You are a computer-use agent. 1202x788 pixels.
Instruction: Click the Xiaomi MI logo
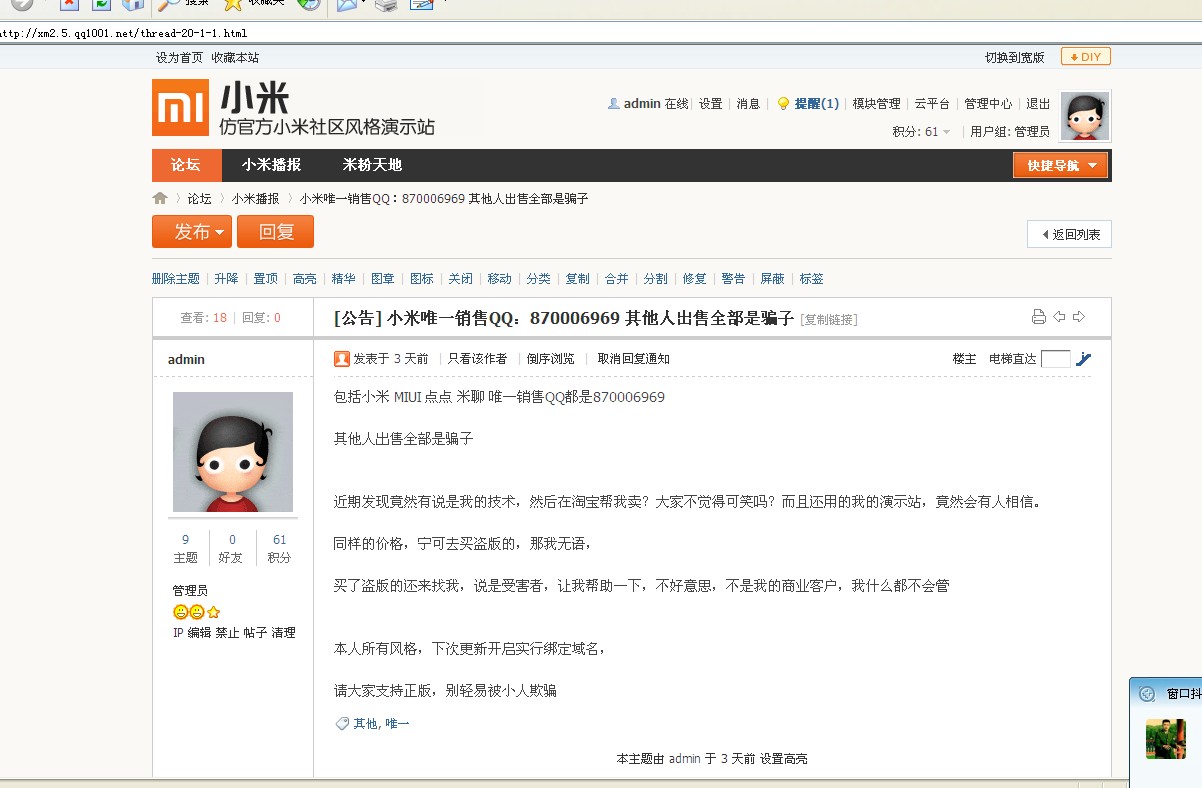point(180,107)
